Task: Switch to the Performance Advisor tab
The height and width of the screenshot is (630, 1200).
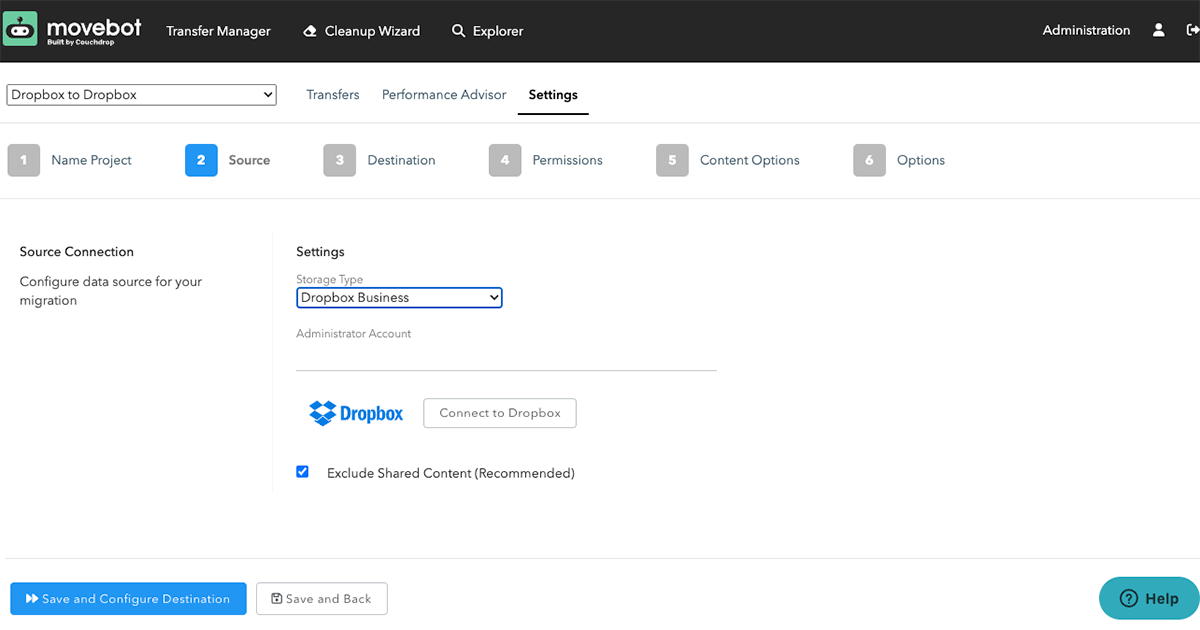Action: pos(443,94)
